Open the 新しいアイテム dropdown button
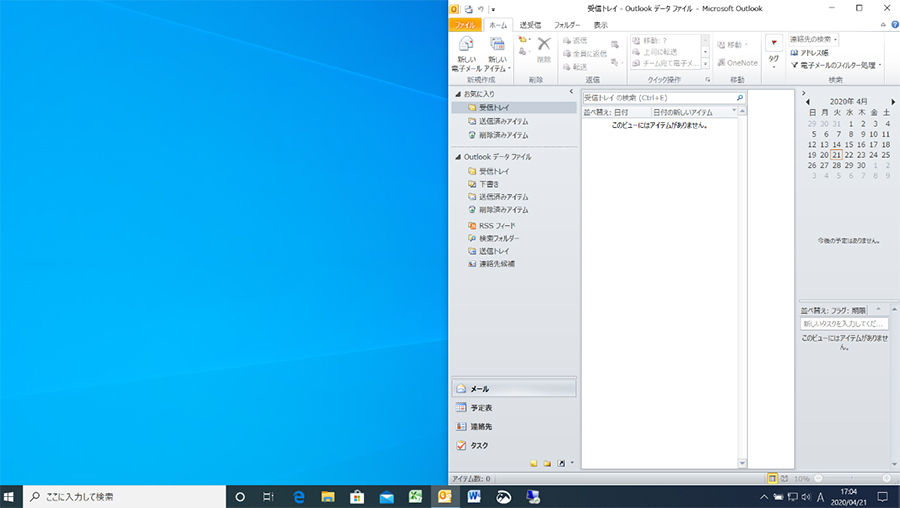 tap(497, 55)
